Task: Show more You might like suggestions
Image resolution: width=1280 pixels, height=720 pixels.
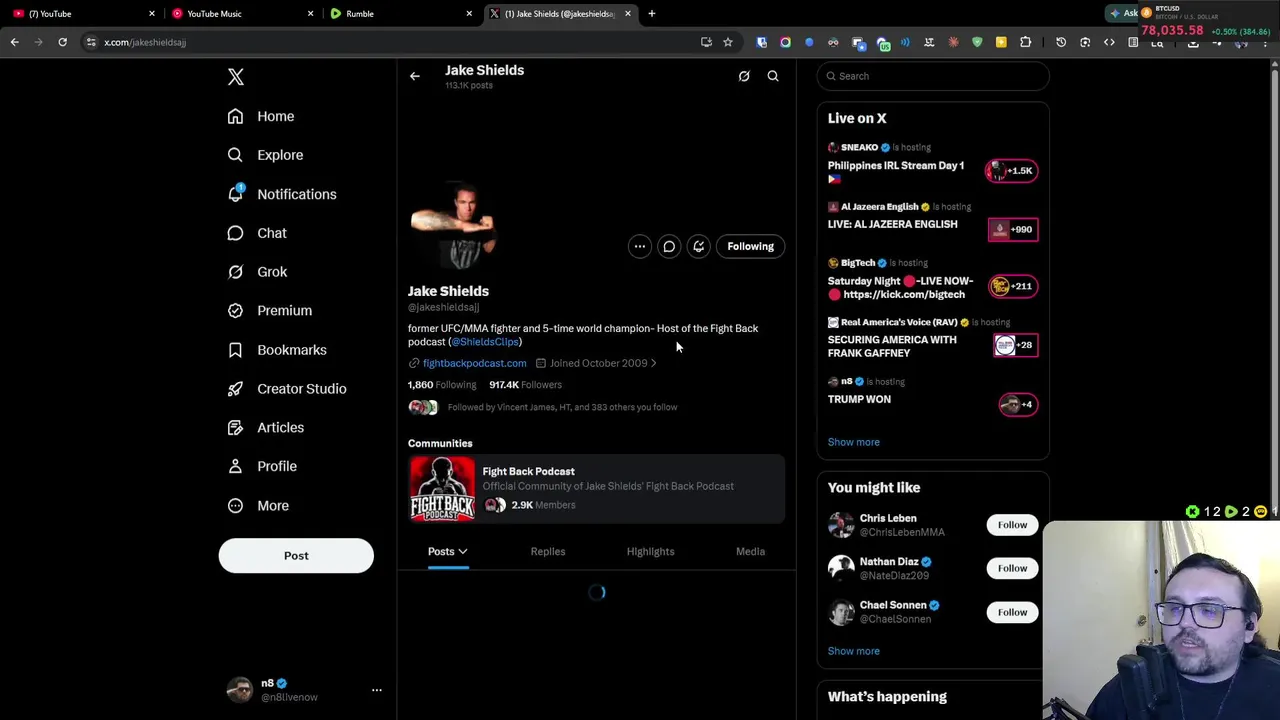Action: pos(853,651)
